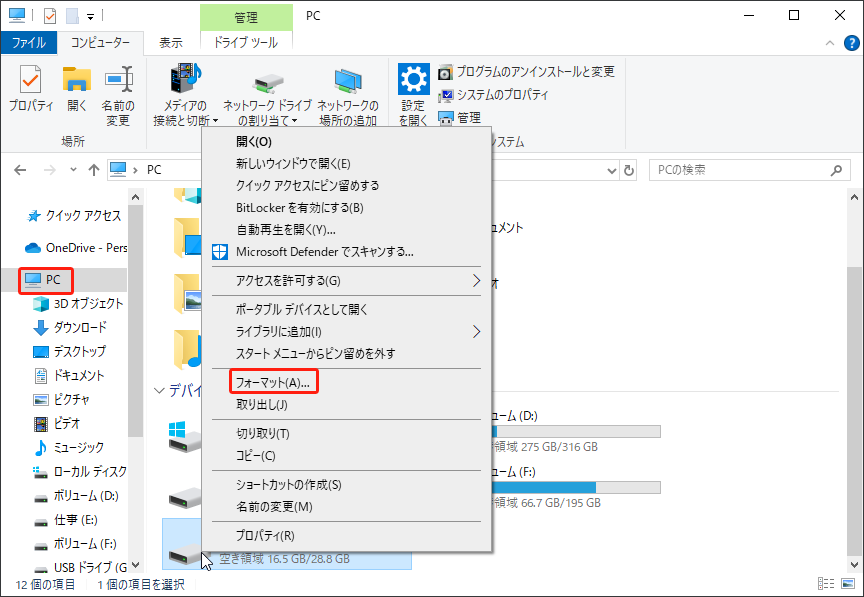
Task: Open Volume (D:) in sidebar
Action: tap(76, 496)
